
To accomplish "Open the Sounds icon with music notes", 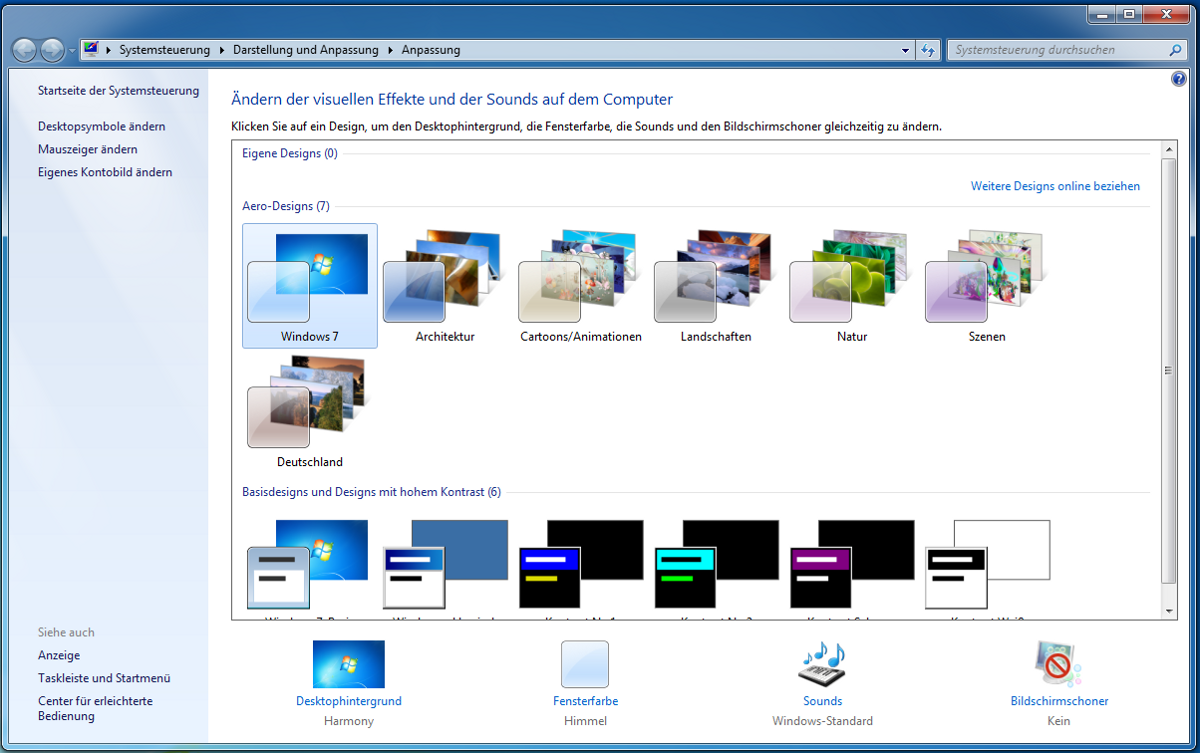I will point(822,664).
